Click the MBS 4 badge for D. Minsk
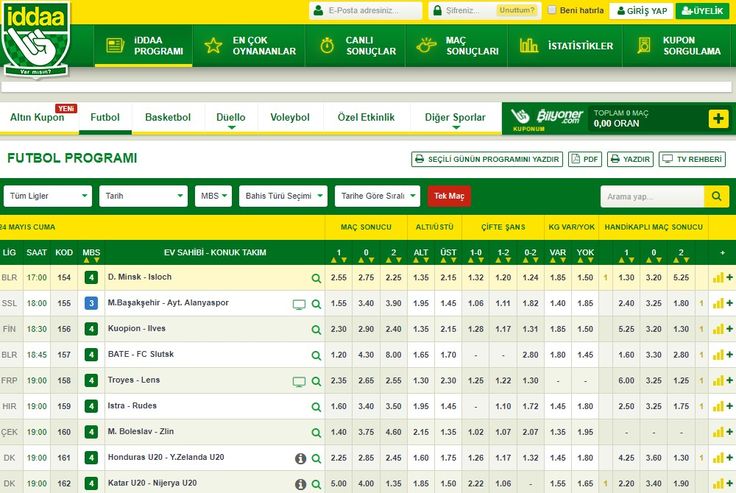 coord(91,277)
